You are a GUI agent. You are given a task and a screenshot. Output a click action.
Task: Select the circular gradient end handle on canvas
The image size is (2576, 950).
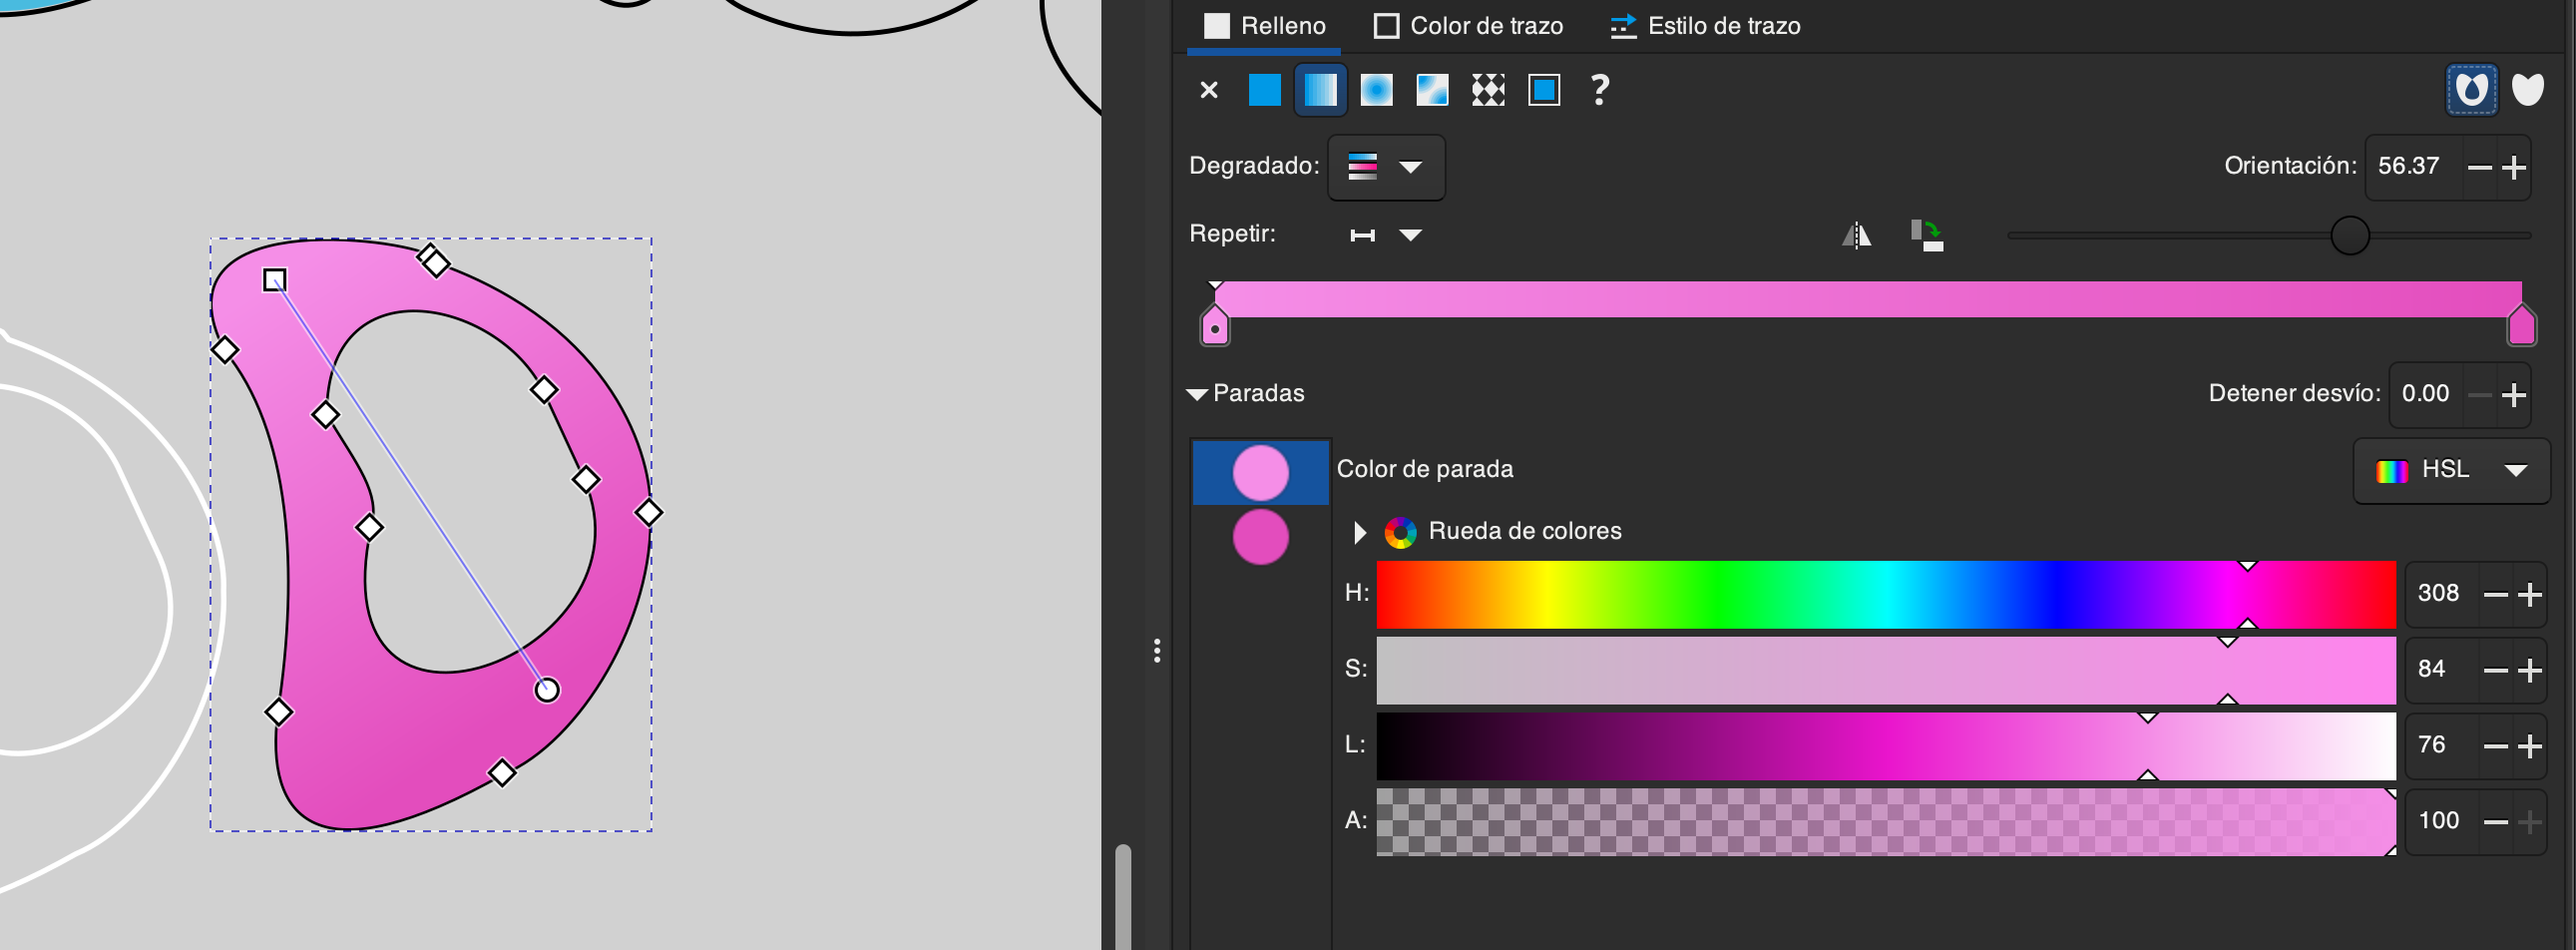pos(546,690)
